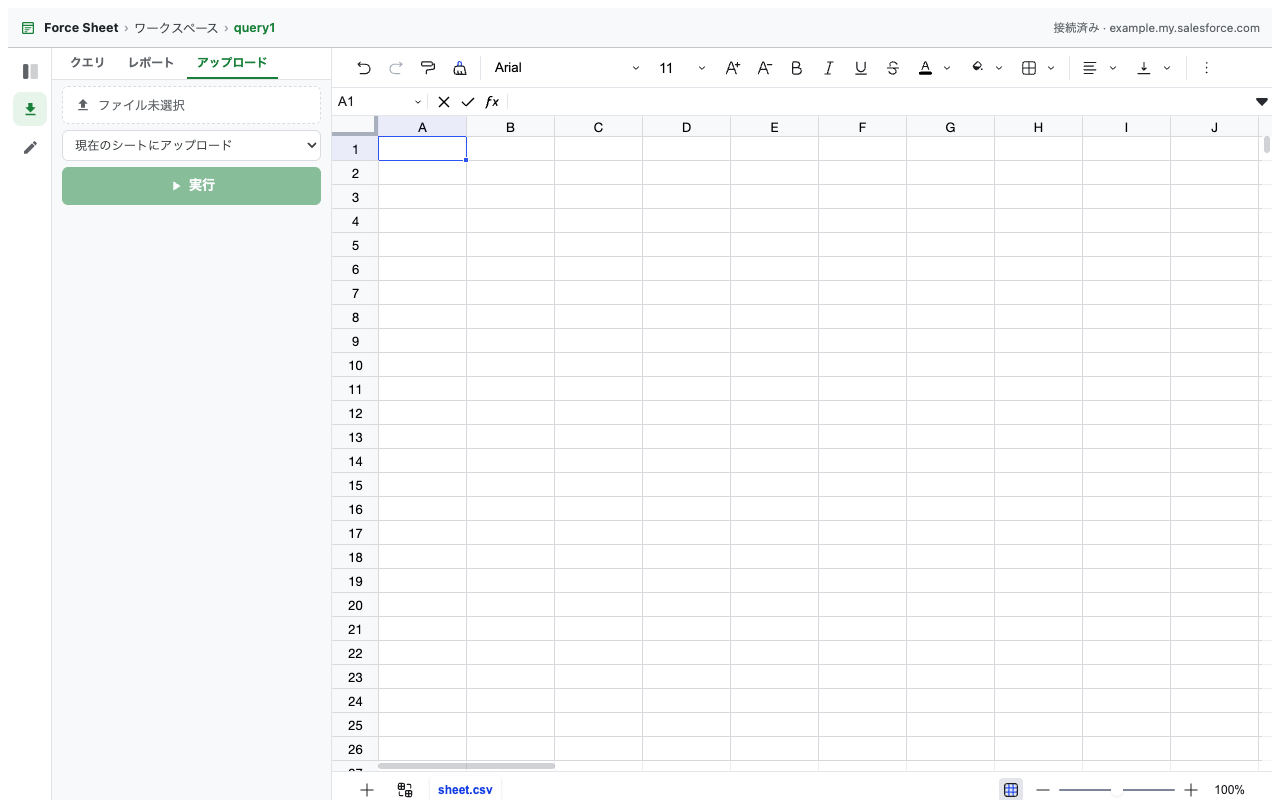Open vertical alignment dropdown arrow
This screenshot has width=1280, height=800.
pyautogui.click(x=1167, y=68)
